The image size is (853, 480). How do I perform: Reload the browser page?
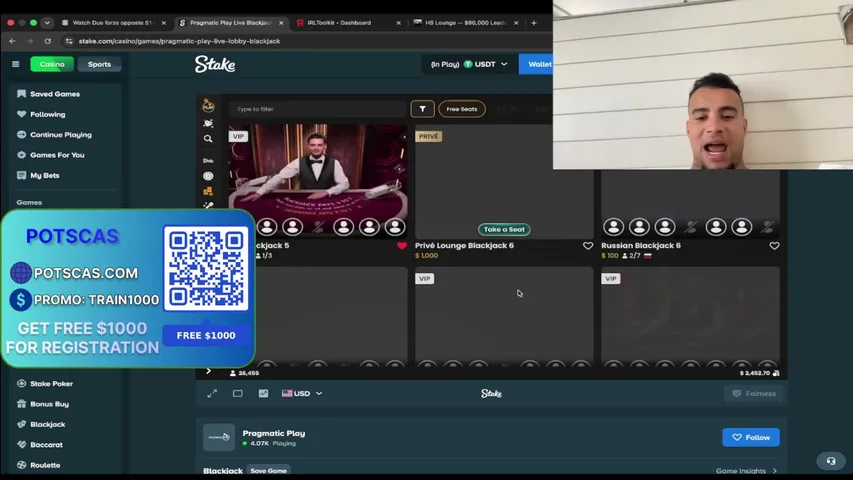pyautogui.click(x=48, y=41)
